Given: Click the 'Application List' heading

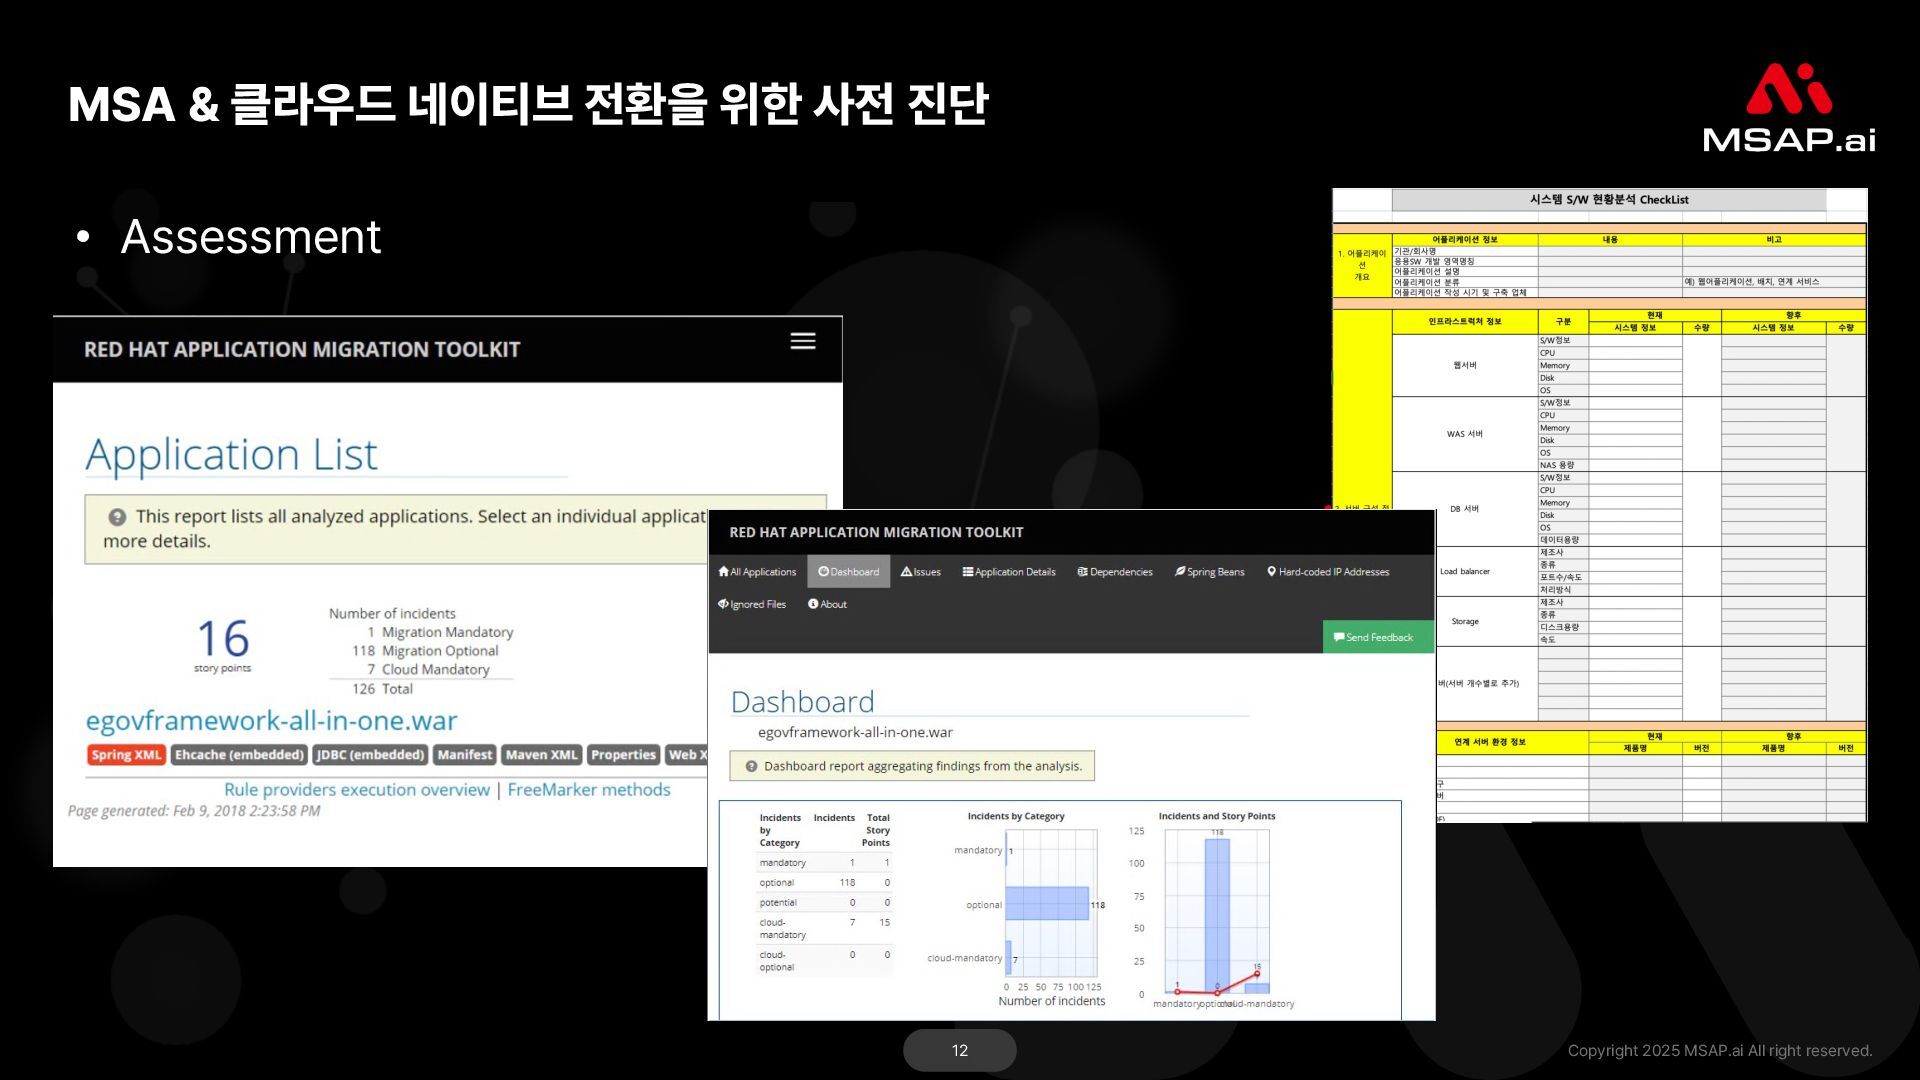Looking at the screenshot, I should coord(231,455).
